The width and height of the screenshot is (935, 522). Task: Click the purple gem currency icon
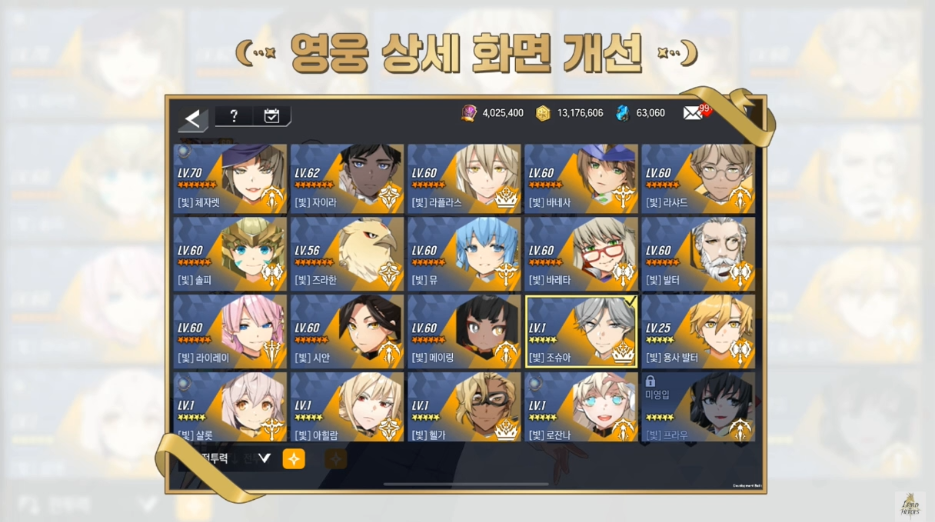469,113
